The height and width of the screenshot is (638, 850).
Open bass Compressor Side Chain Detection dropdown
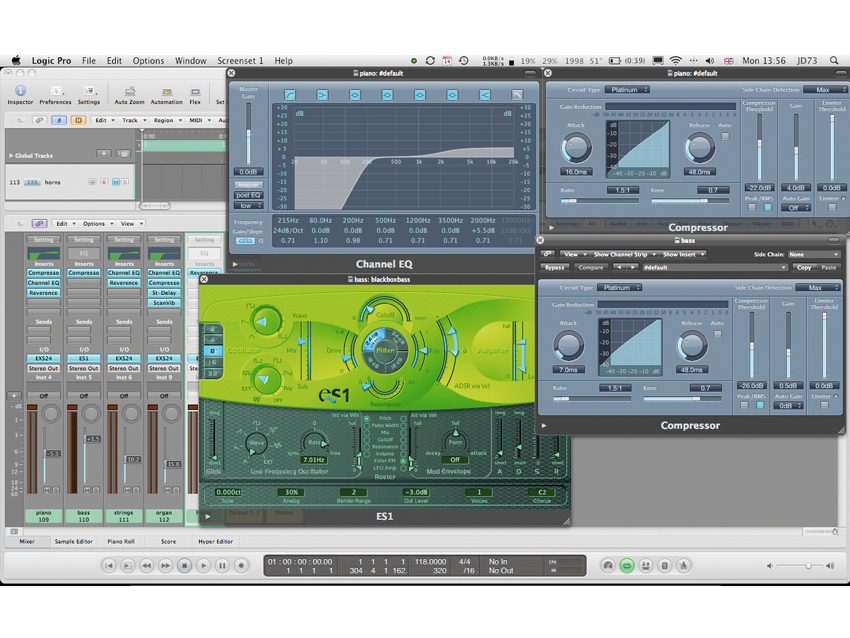coord(819,287)
